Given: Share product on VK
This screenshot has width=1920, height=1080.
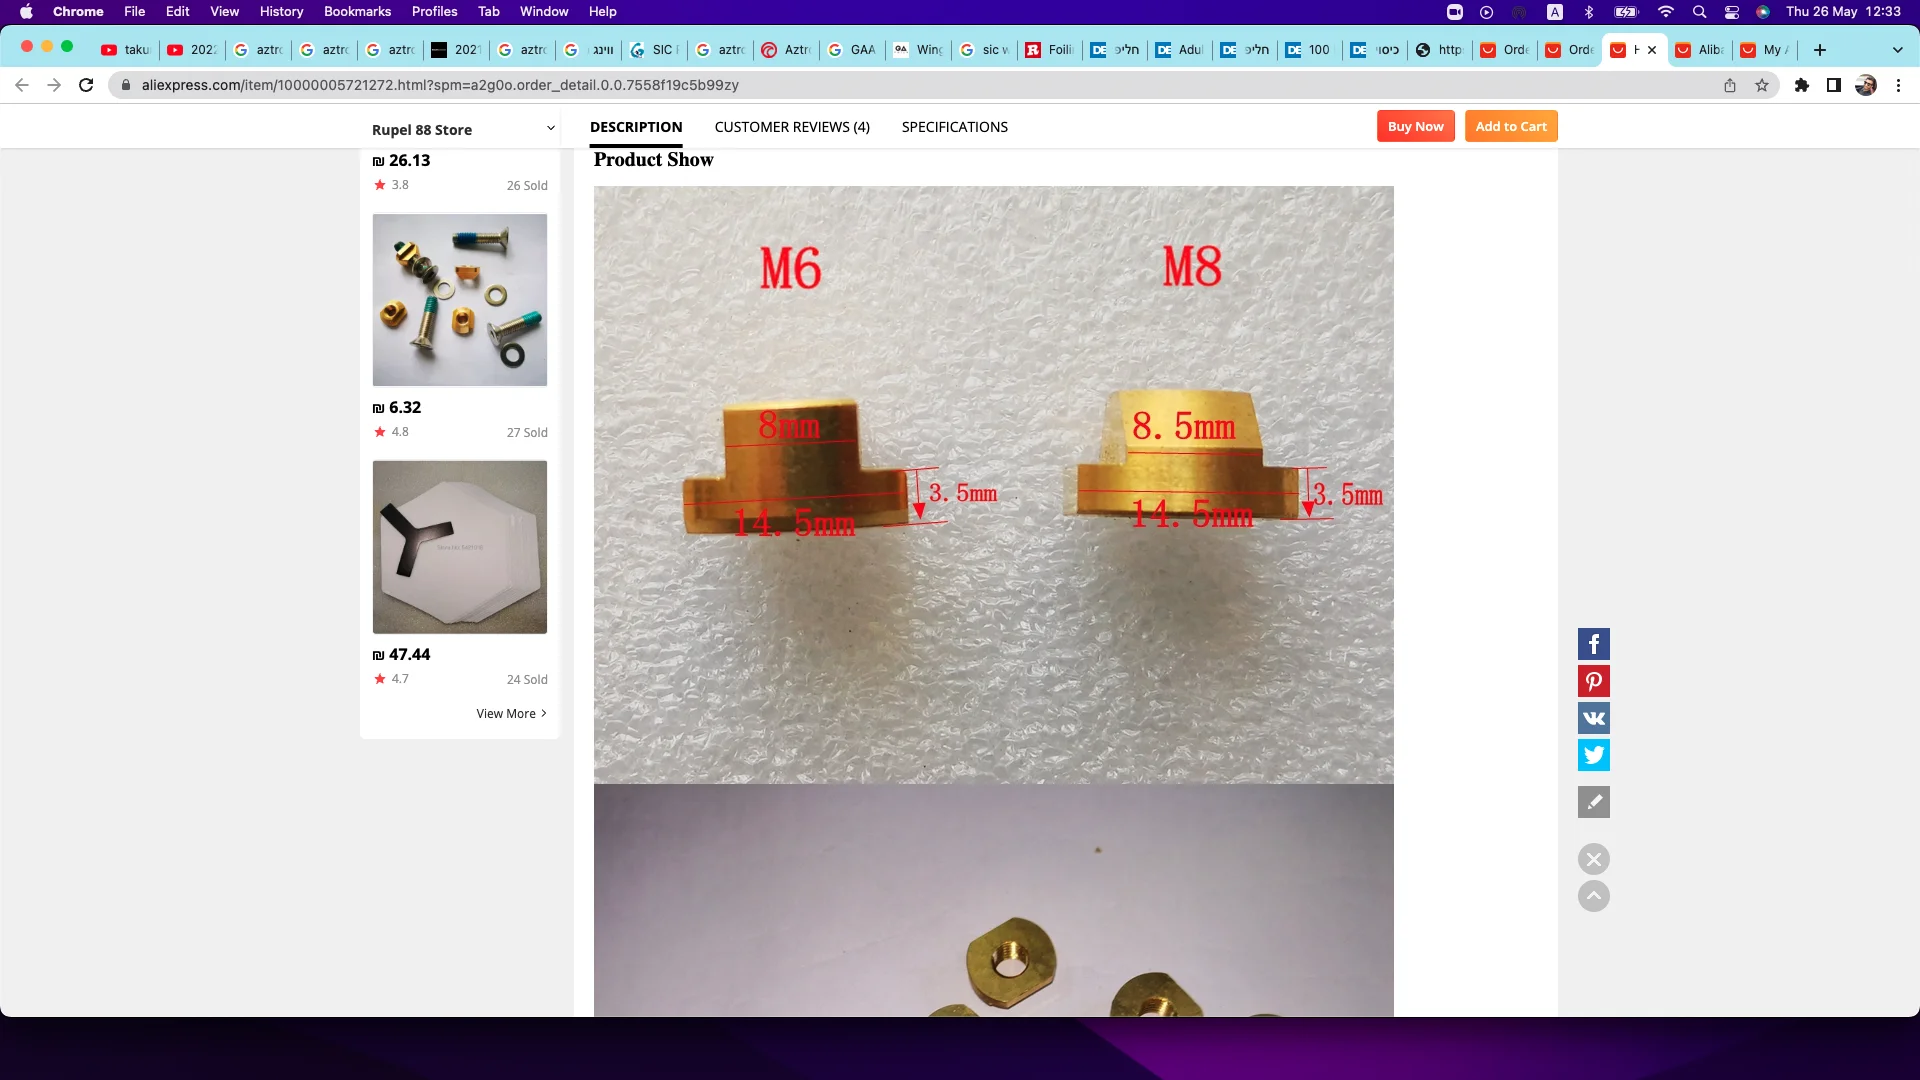Looking at the screenshot, I should coord(1593,718).
